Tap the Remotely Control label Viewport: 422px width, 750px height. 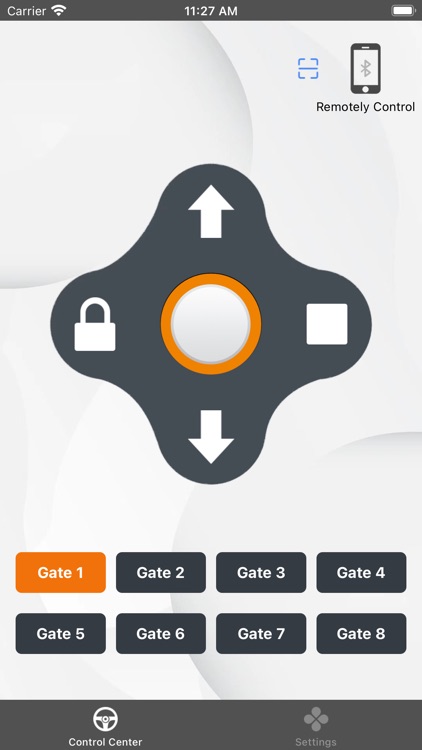[366, 107]
